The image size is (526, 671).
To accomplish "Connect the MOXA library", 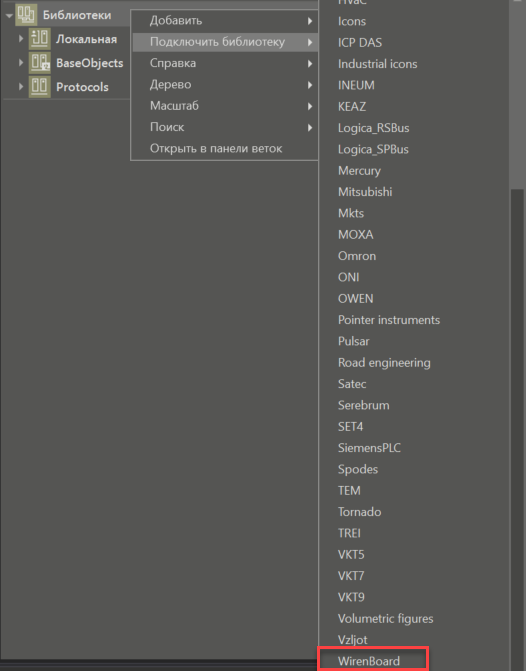I will coord(356,235).
